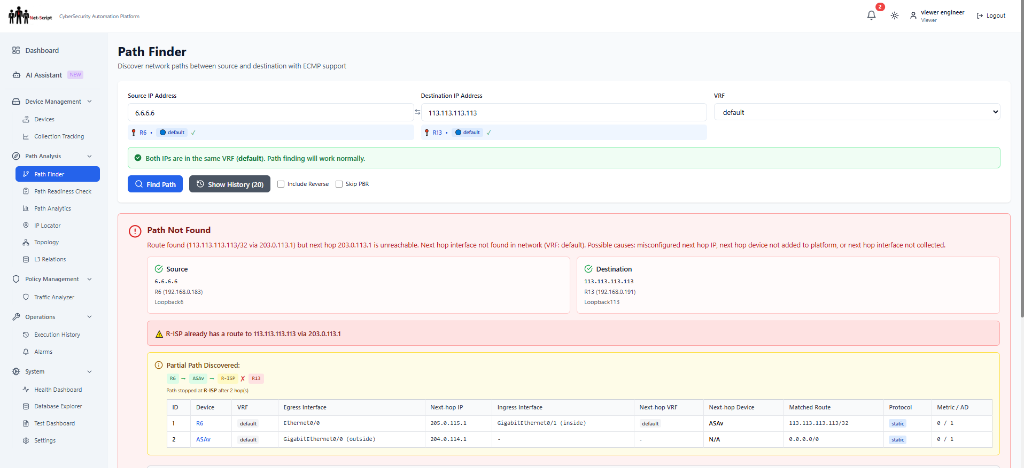Collapse the Policy Management section
Image resolution: width=1024 pixels, height=468 pixels.
pos(54,279)
